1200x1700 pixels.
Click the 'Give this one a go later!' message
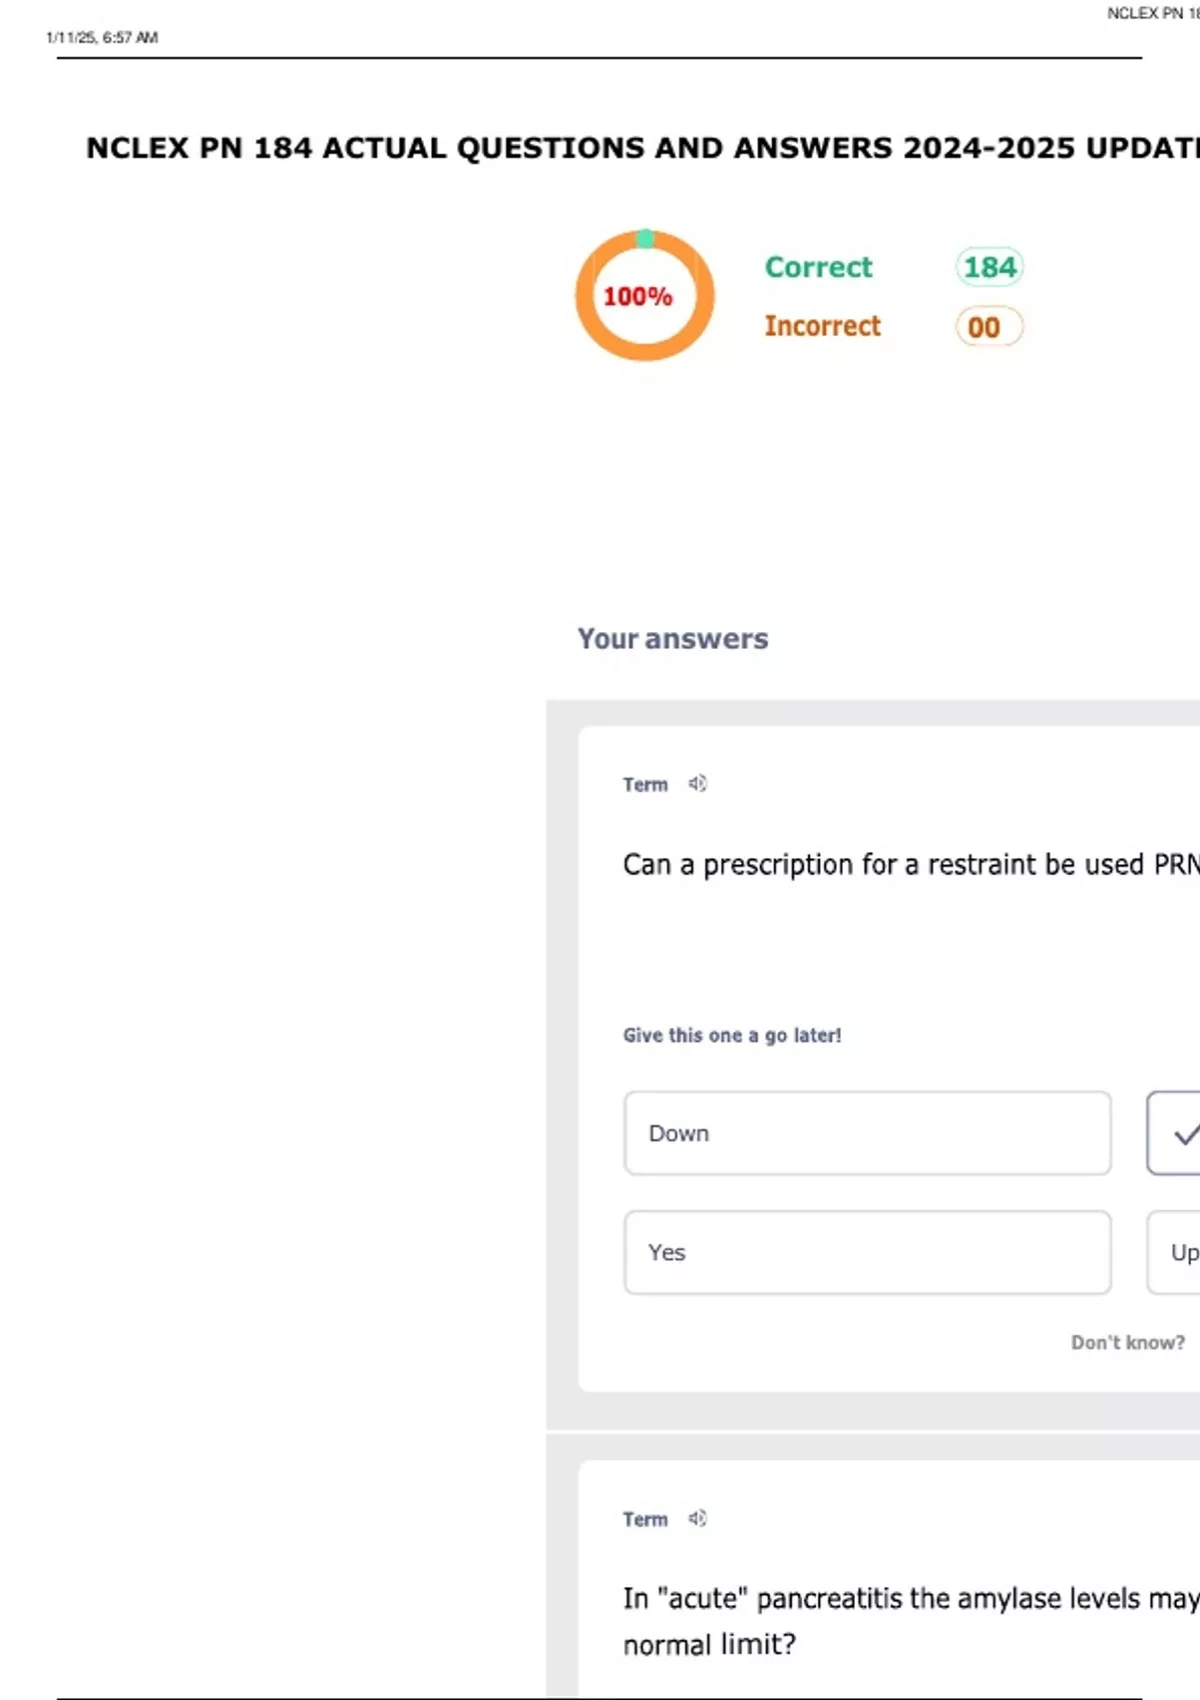pyautogui.click(x=732, y=1035)
